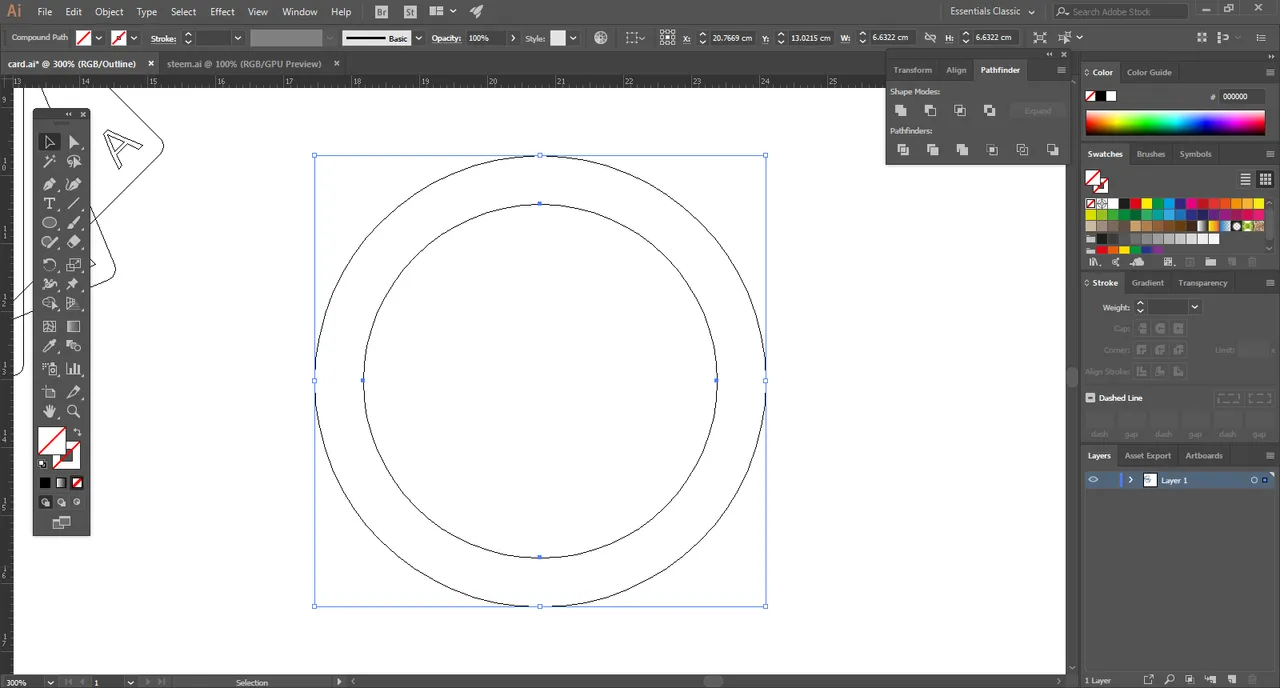Open the Color Guide tab
Image resolution: width=1280 pixels, height=688 pixels.
click(x=1149, y=72)
